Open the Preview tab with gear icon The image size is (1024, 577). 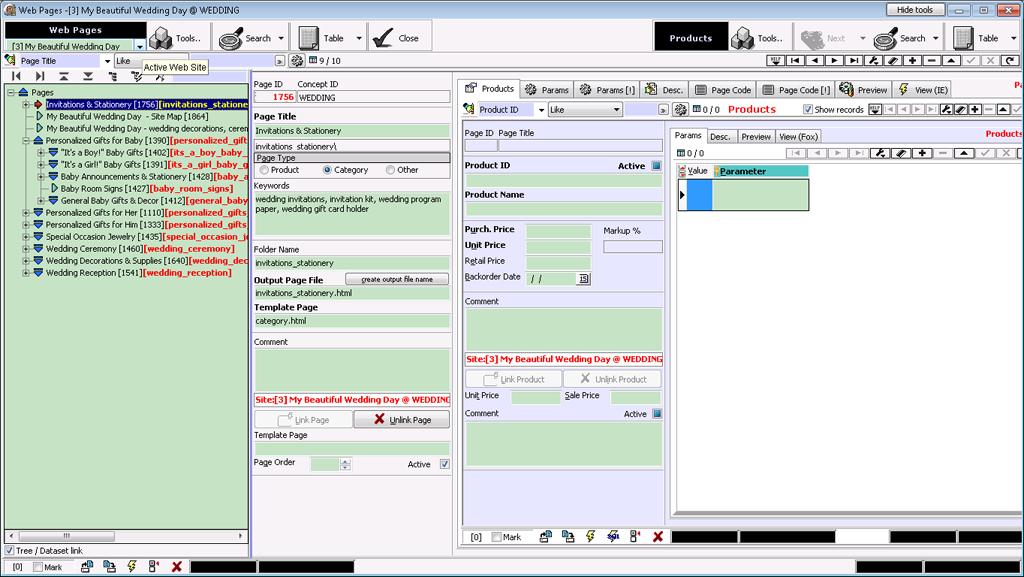[x=863, y=90]
